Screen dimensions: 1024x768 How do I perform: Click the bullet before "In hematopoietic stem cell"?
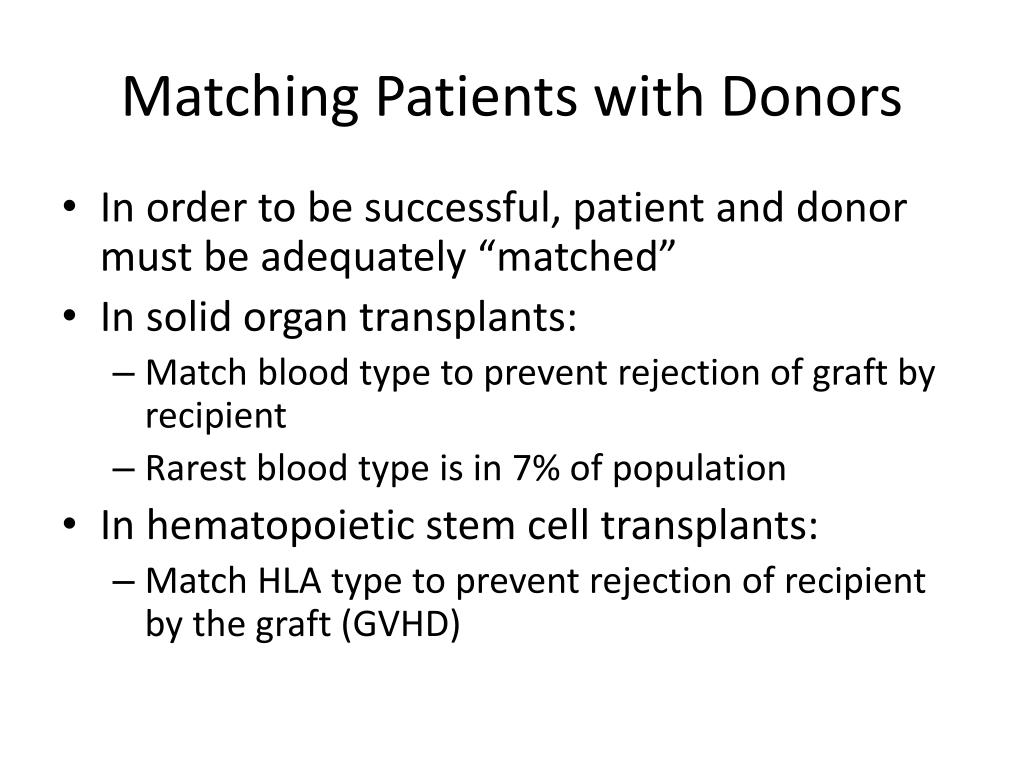70,526
